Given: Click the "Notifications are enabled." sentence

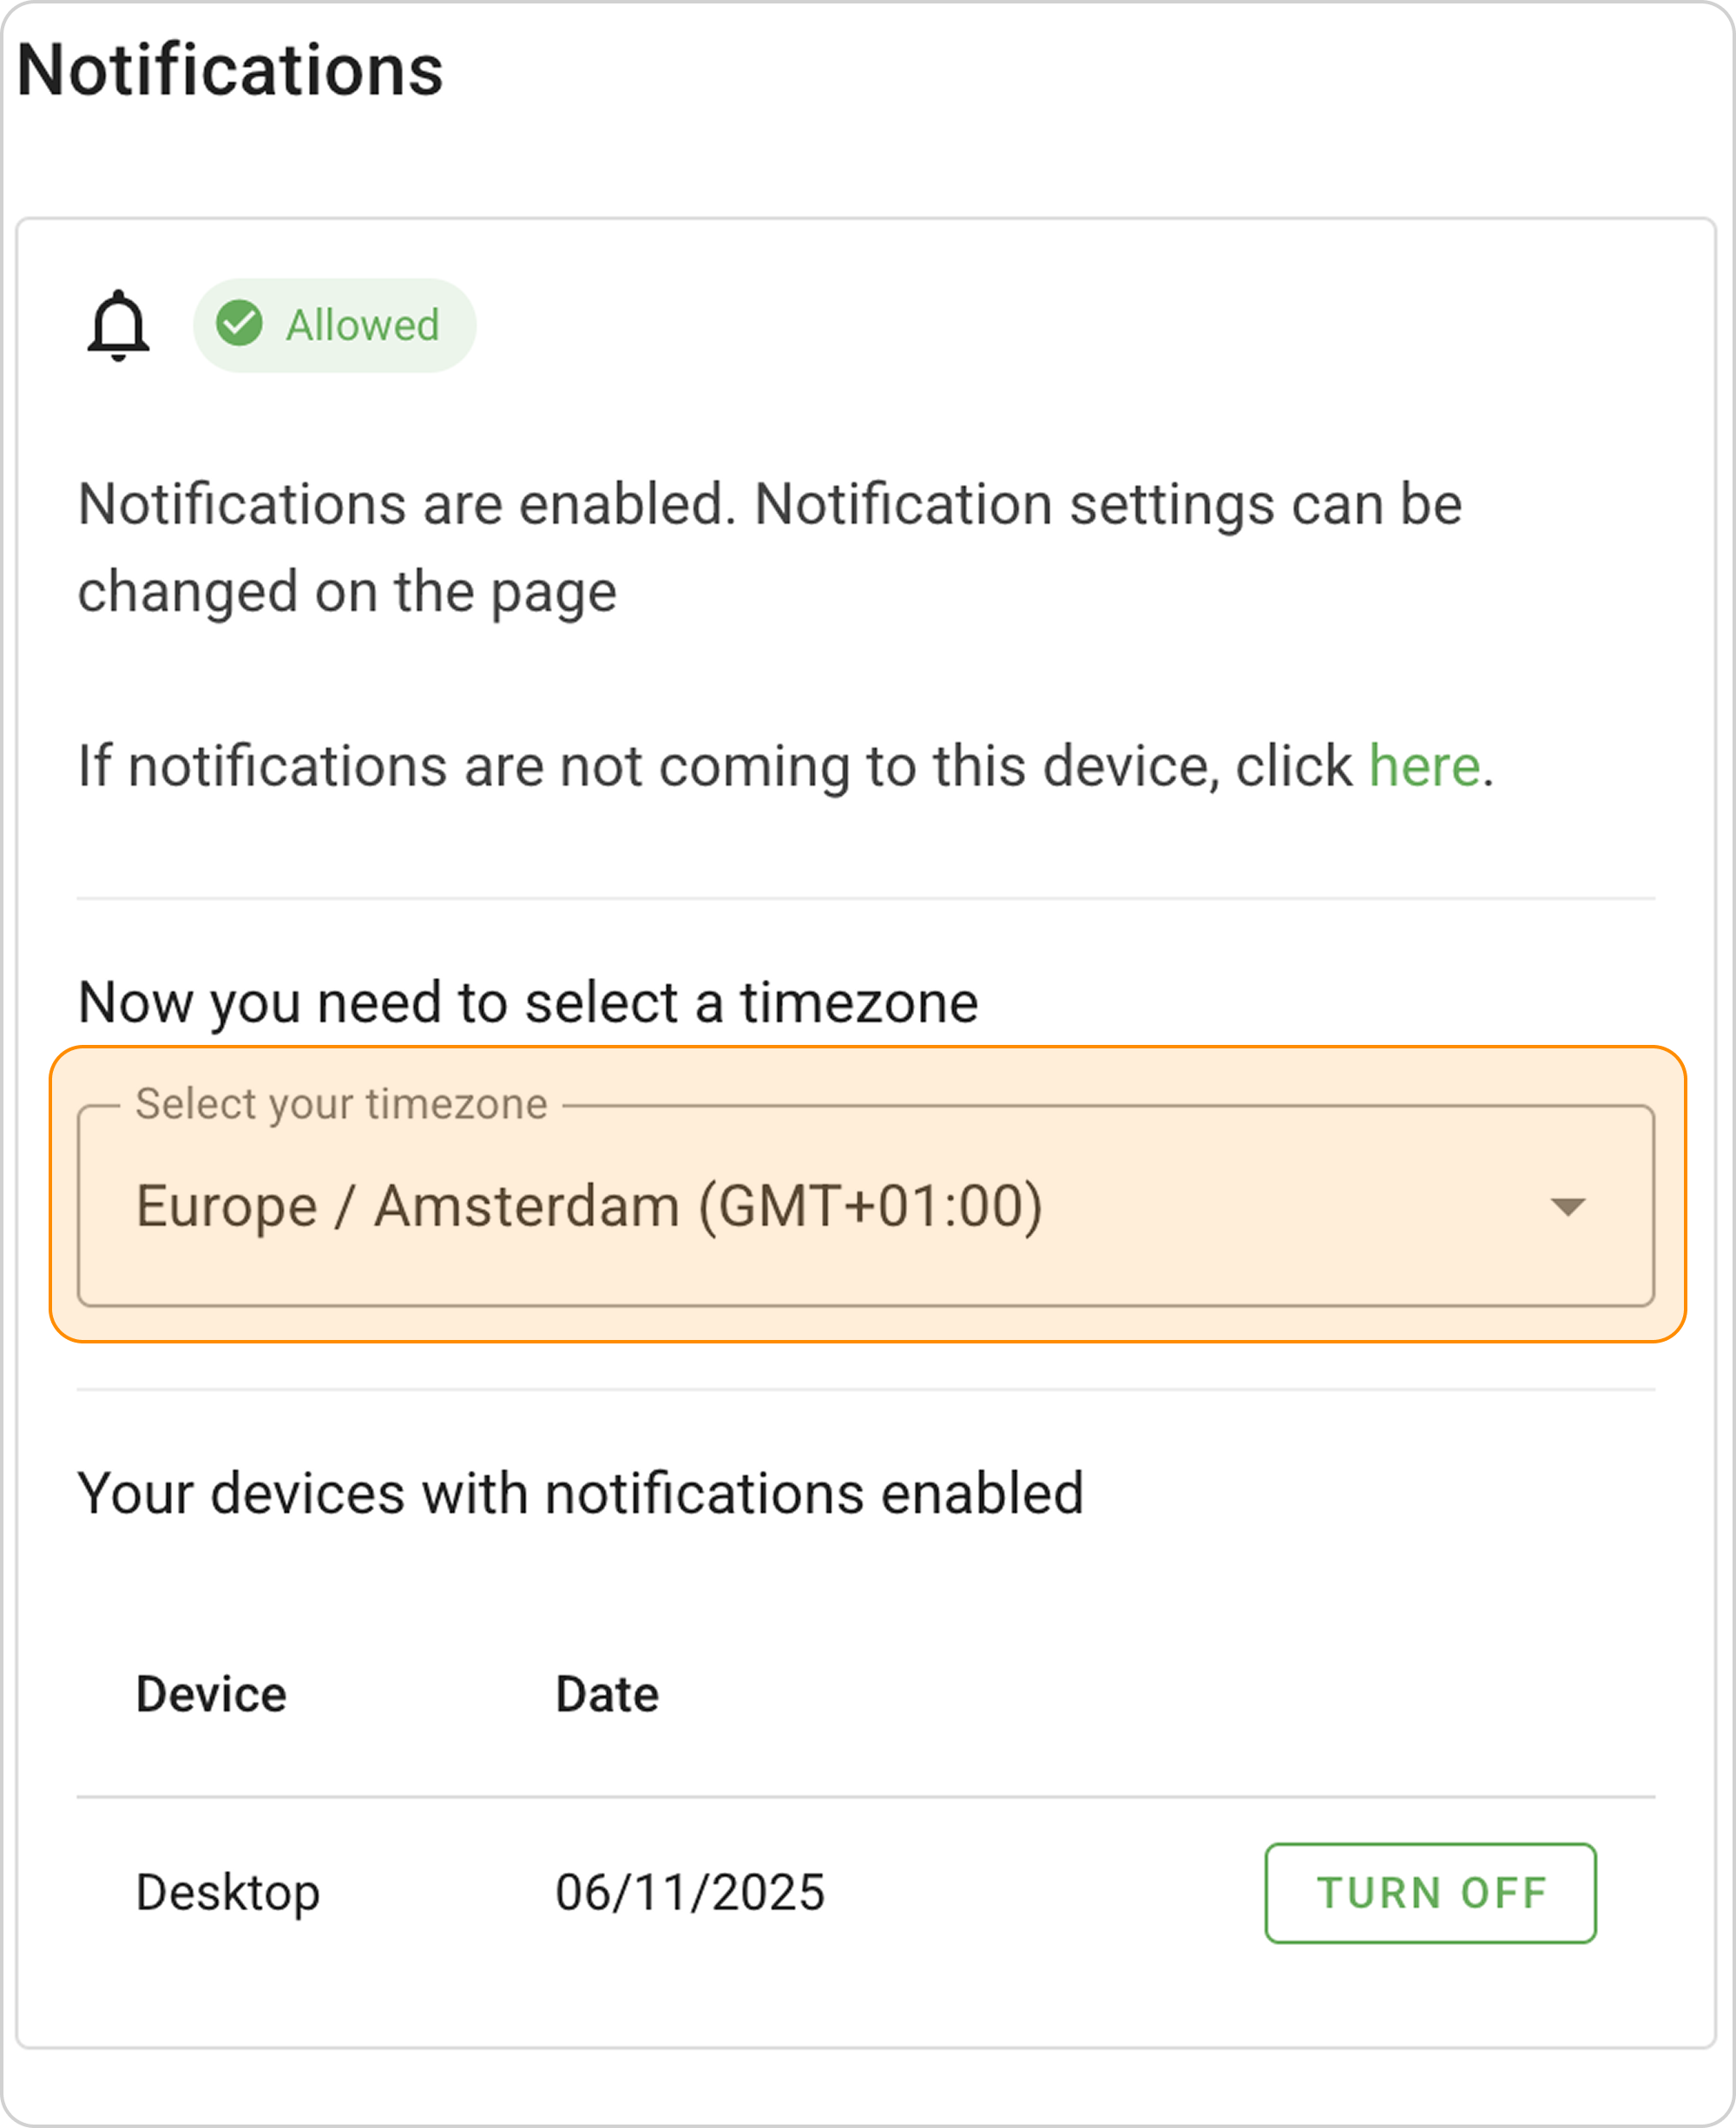Looking at the screenshot, I should tap(406, 503).
